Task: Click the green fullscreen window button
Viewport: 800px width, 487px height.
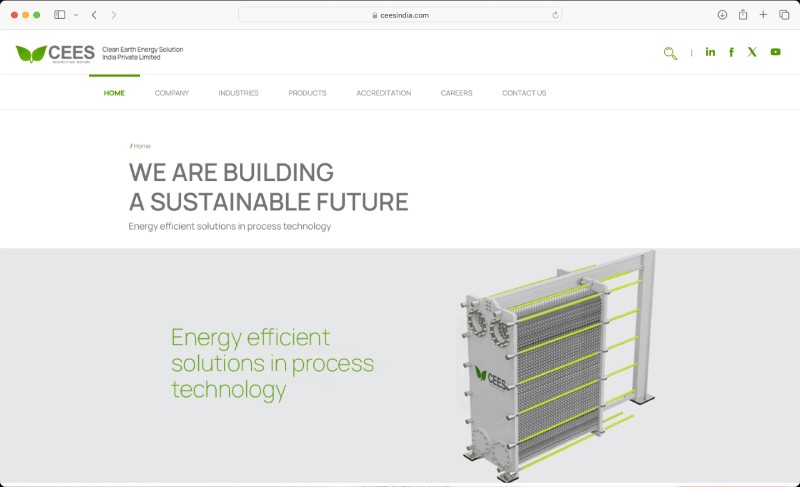Action: [37, 15]
